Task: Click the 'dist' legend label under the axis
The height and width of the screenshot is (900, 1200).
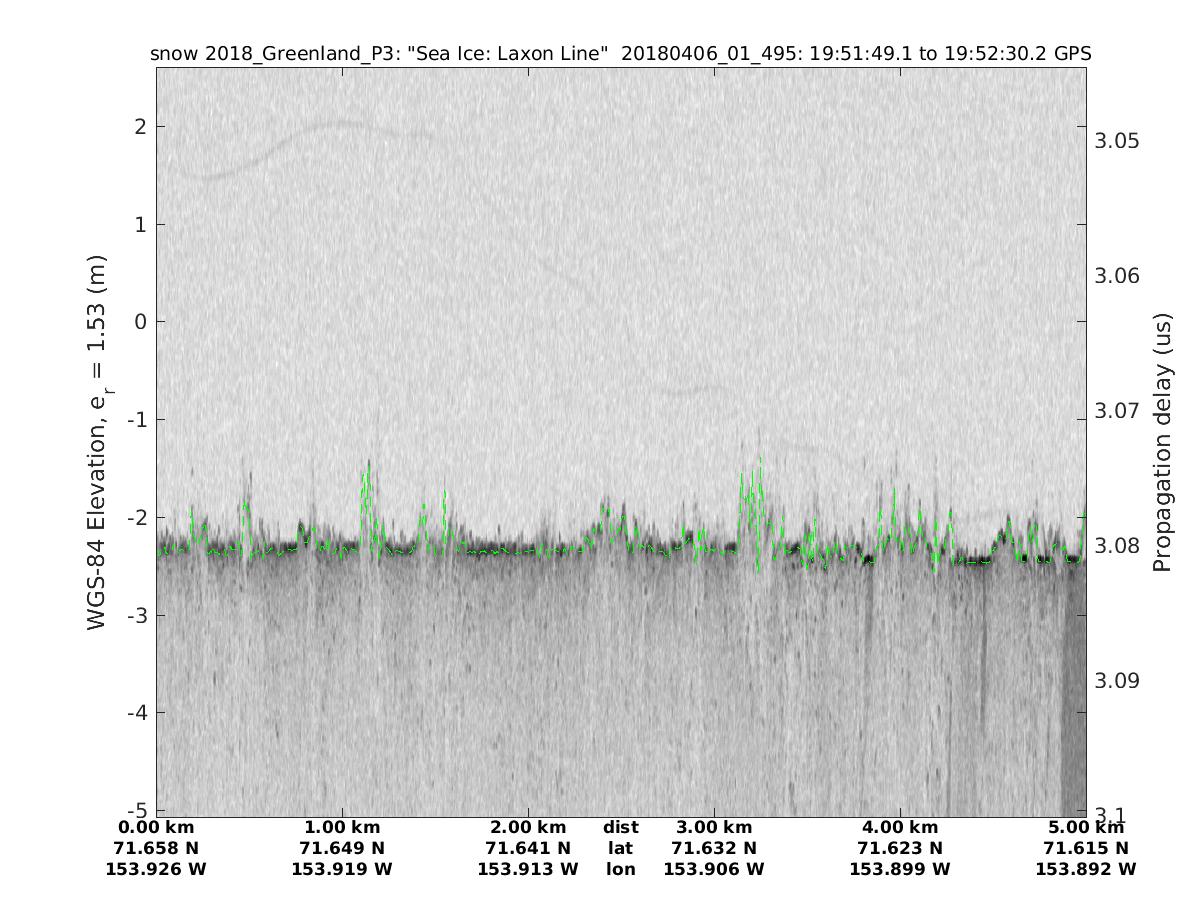Action: click(x=620, y=827)
